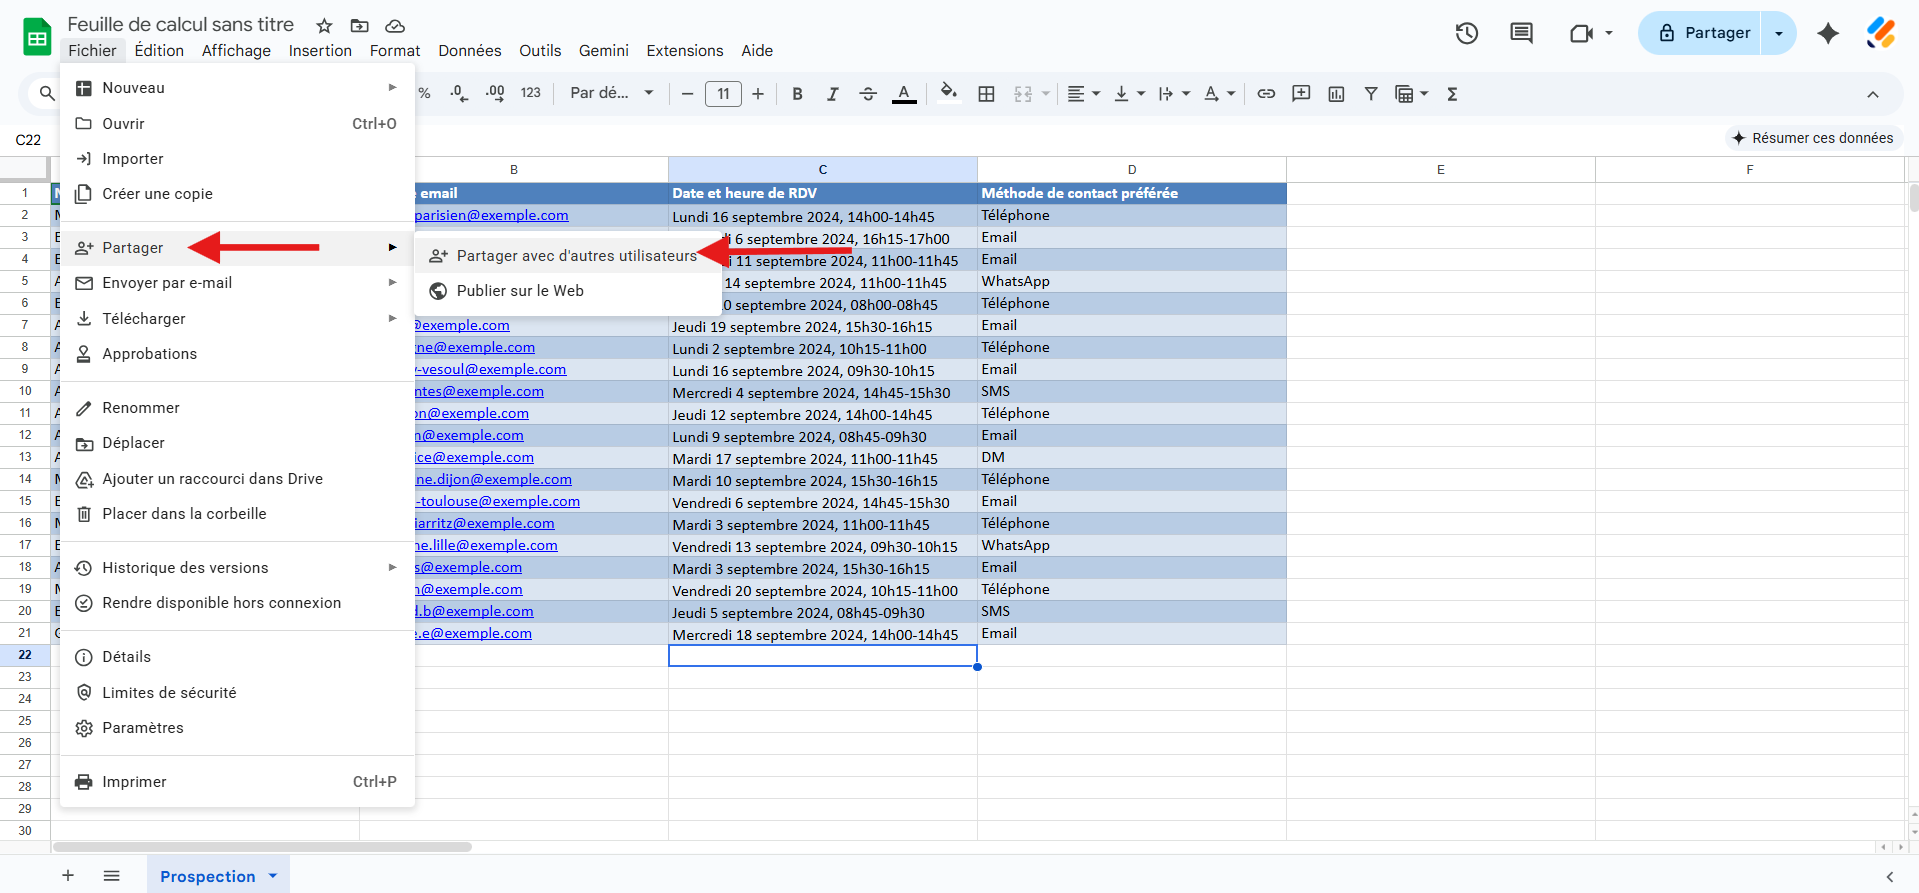Expand the Share button dropdown arrow

(x=1778, y=33)
